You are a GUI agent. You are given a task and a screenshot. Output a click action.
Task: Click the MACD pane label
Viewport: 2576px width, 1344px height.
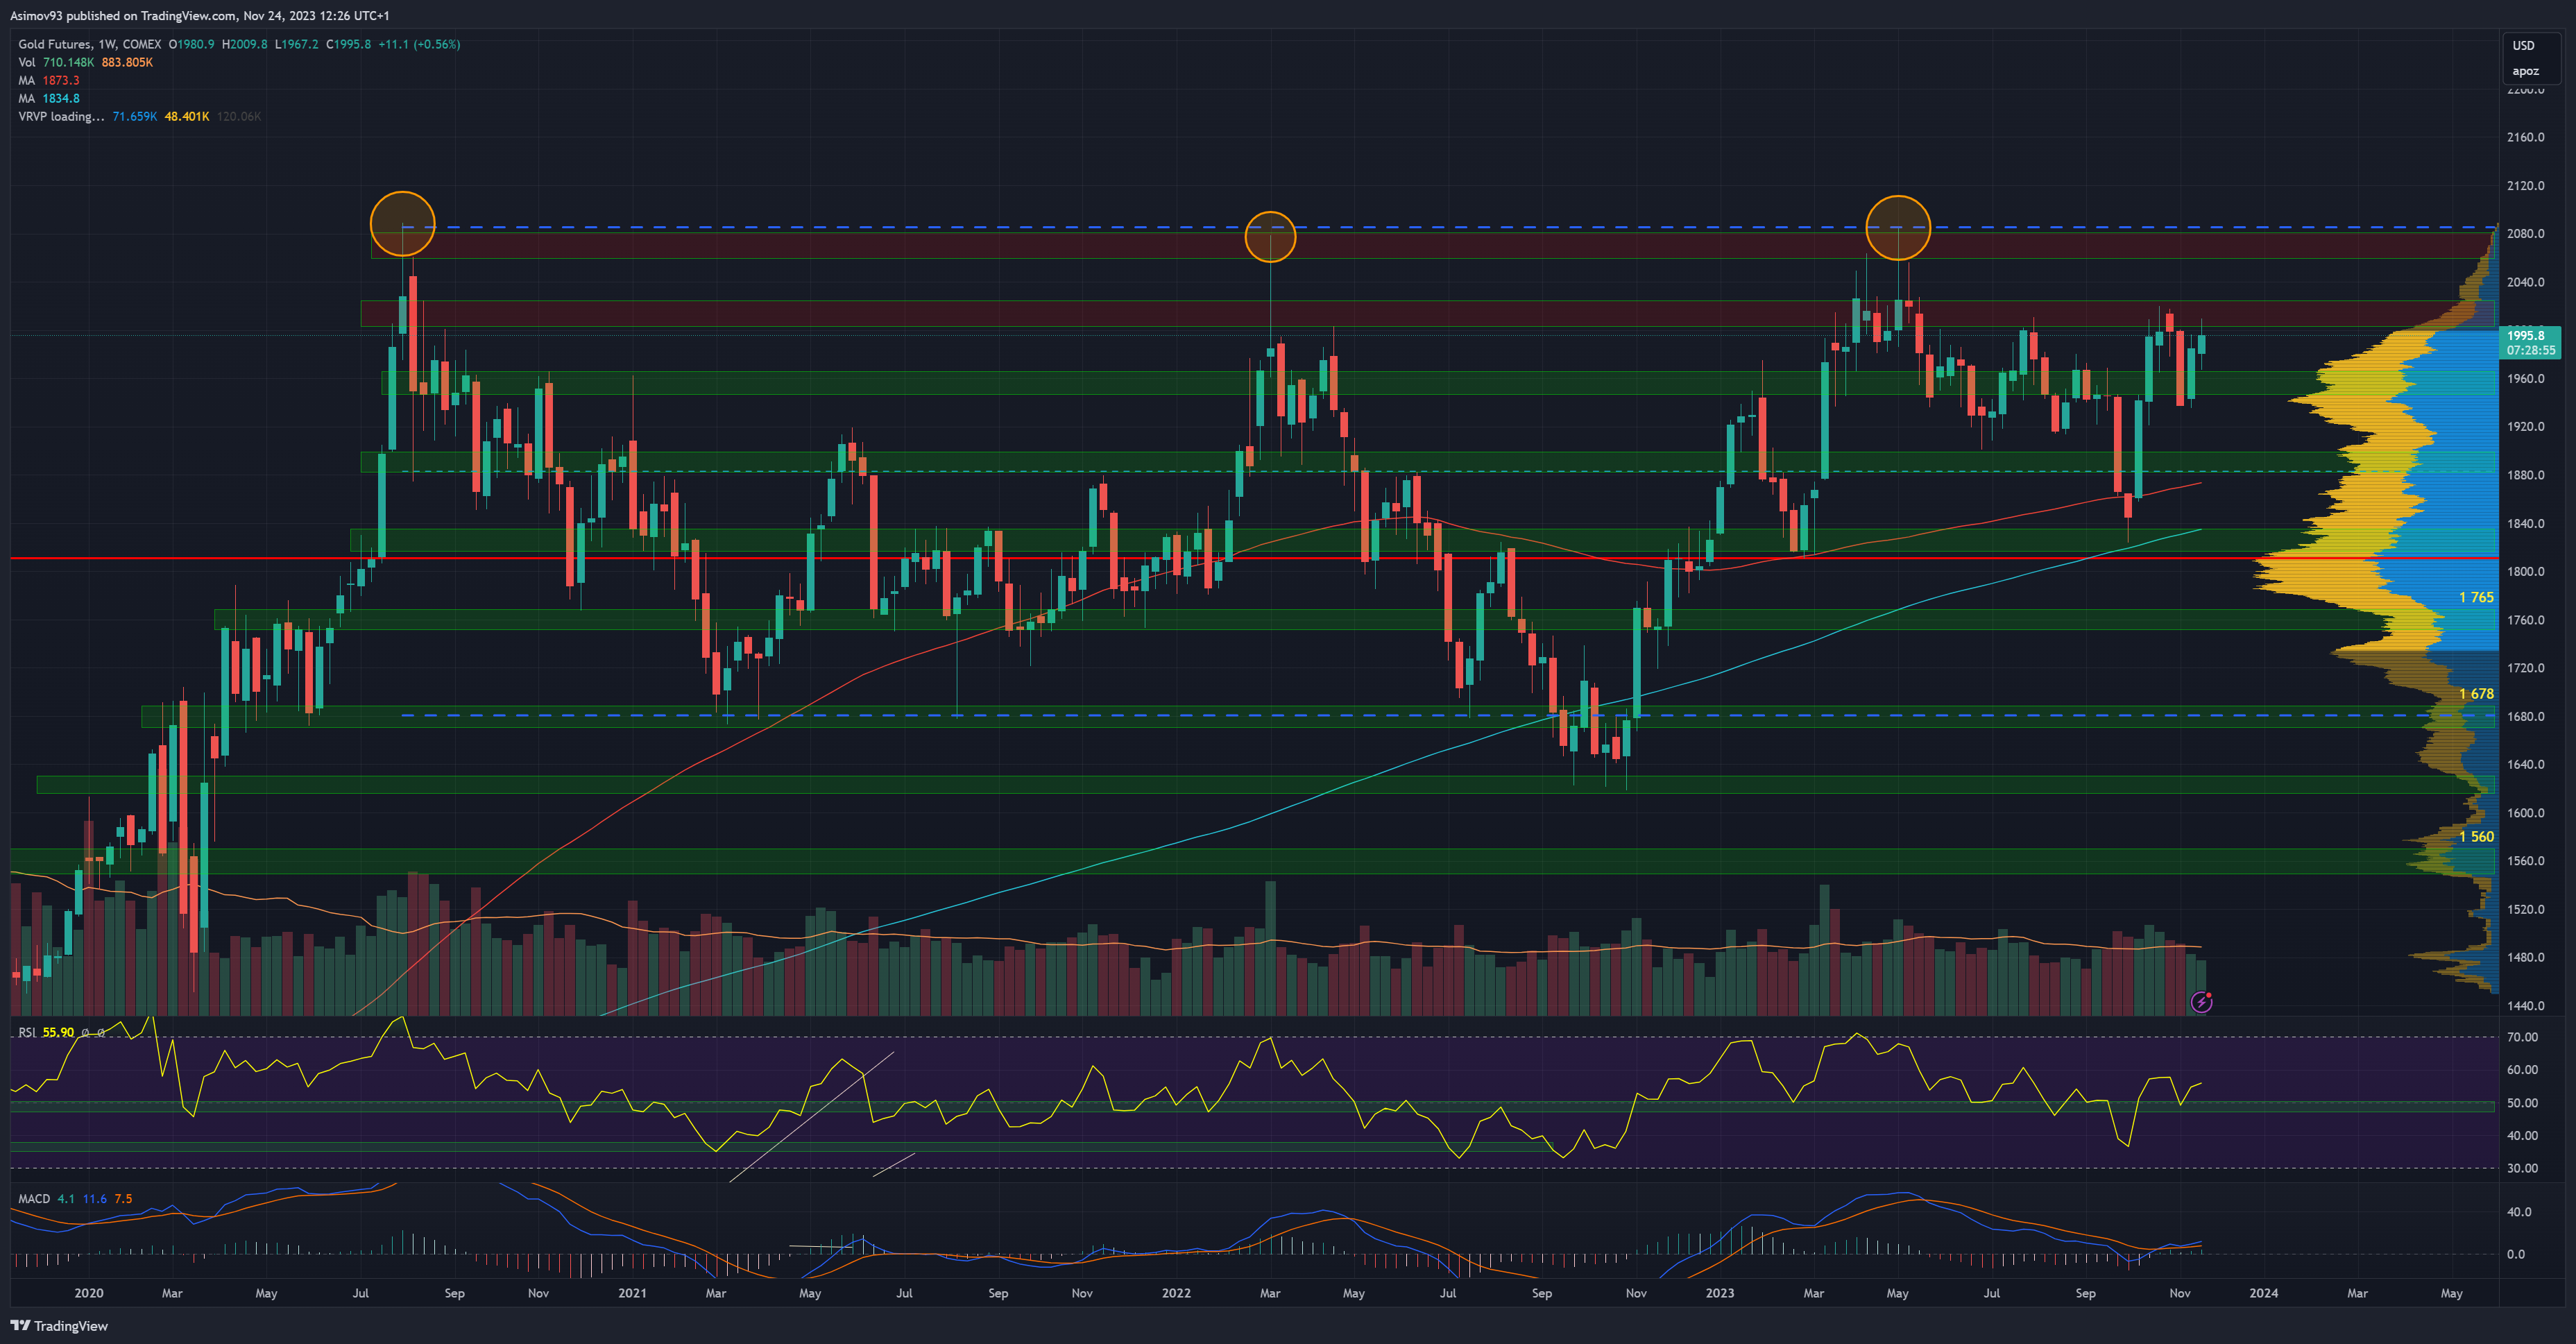point(34,1198)
